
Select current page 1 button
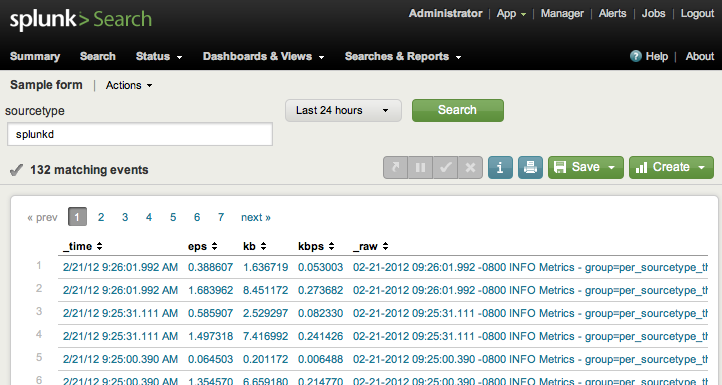(77, 217)
